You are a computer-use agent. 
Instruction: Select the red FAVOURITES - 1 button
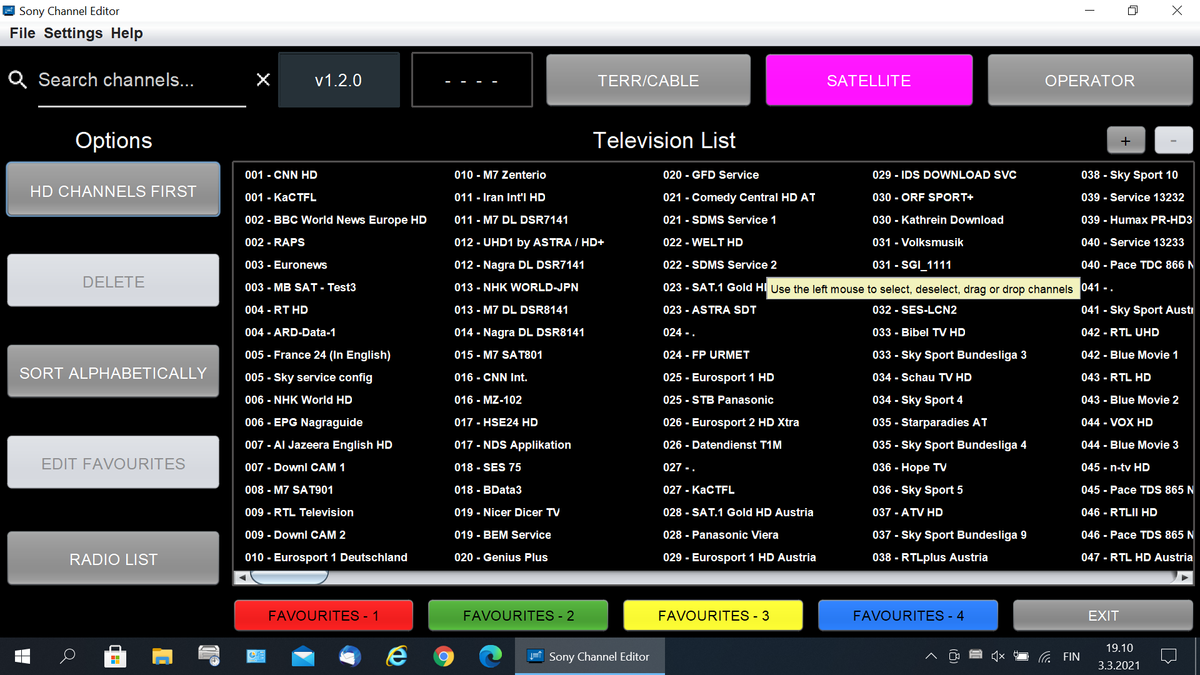(x=323, y=616)
